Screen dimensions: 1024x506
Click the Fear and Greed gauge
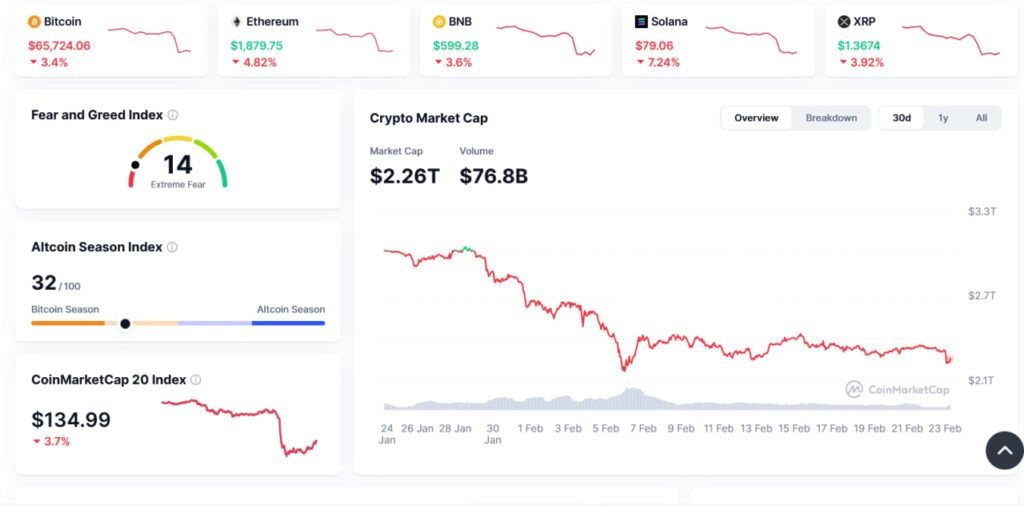pyautogui.click(x=178, y=162)
